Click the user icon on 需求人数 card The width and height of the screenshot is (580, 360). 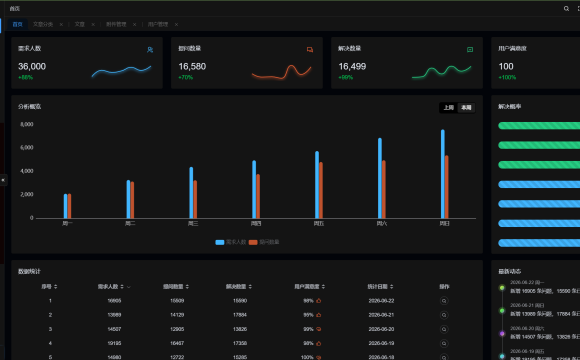click(150, 50)
